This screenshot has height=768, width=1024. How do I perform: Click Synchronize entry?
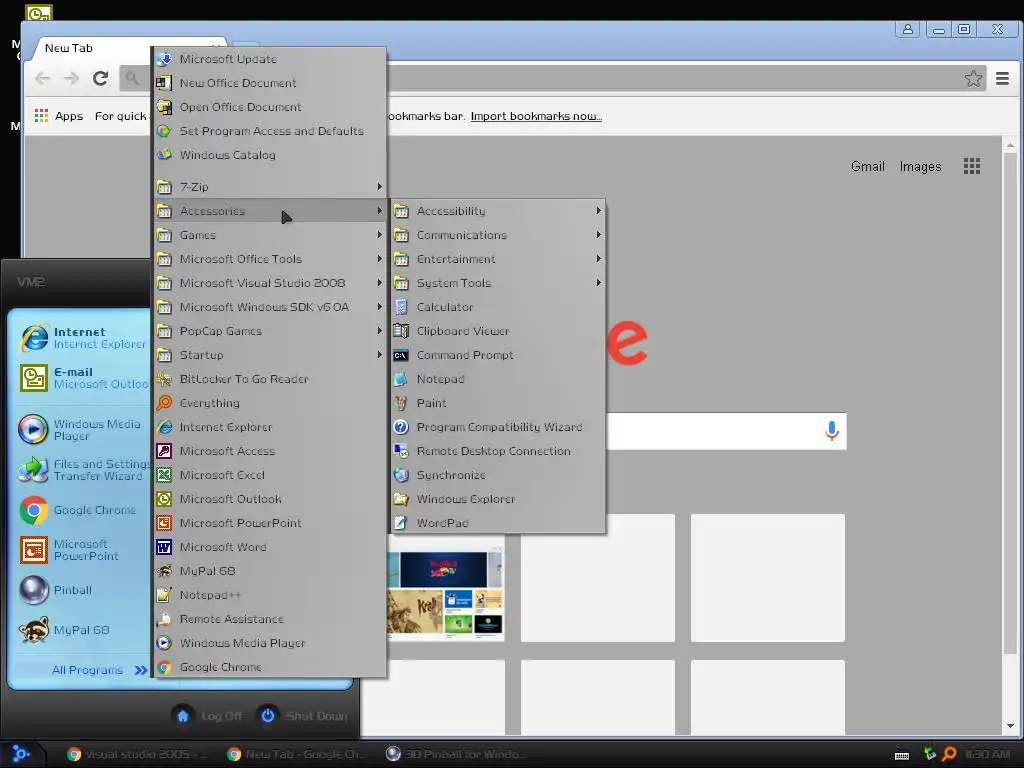click(498, 475)
